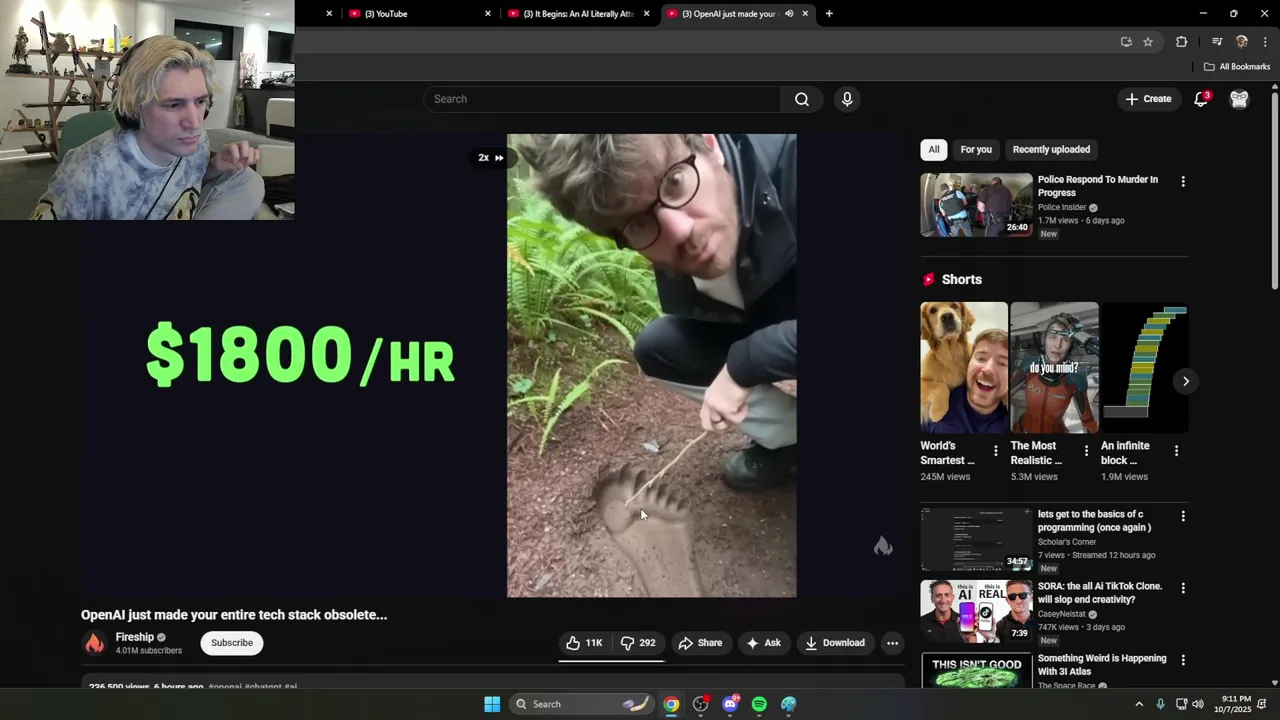This screenshot has width=1280, height=720.
Task: Open more actions ellipsis under the video
Action: click(x=892, y=643)
